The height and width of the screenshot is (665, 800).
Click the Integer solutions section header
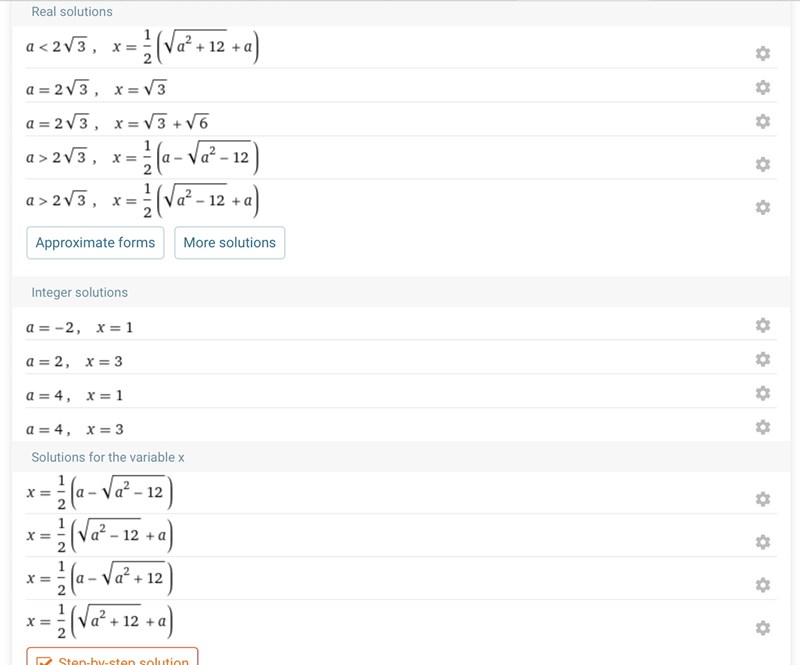tap(80, 293)
